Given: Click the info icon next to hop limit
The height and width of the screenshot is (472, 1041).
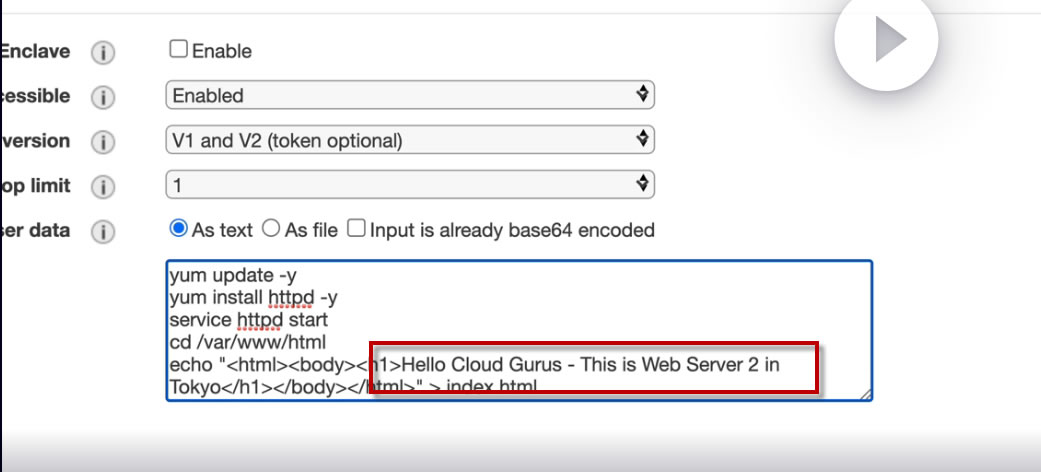Looking at the screenshot, I should (x=103, y=187).
